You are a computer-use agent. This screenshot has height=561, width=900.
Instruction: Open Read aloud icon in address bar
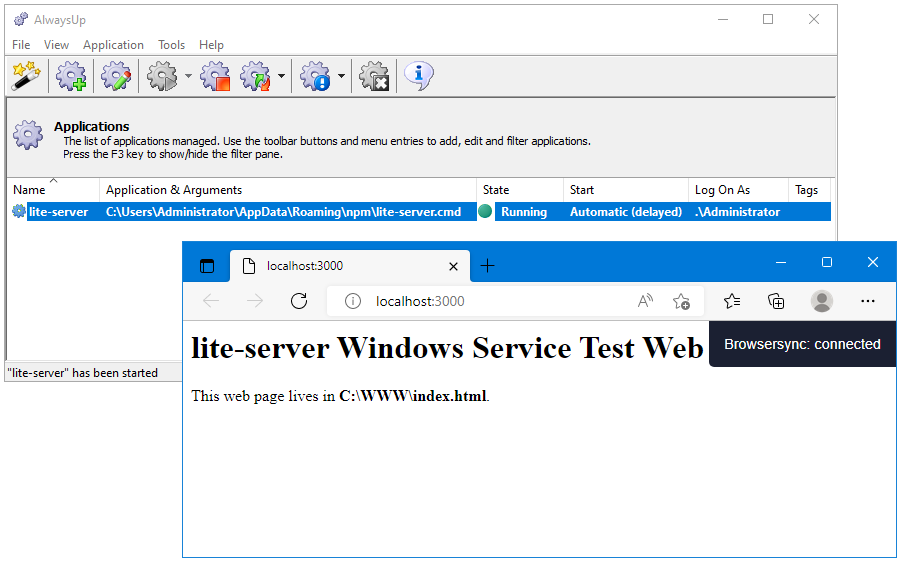tap(646, 301)
